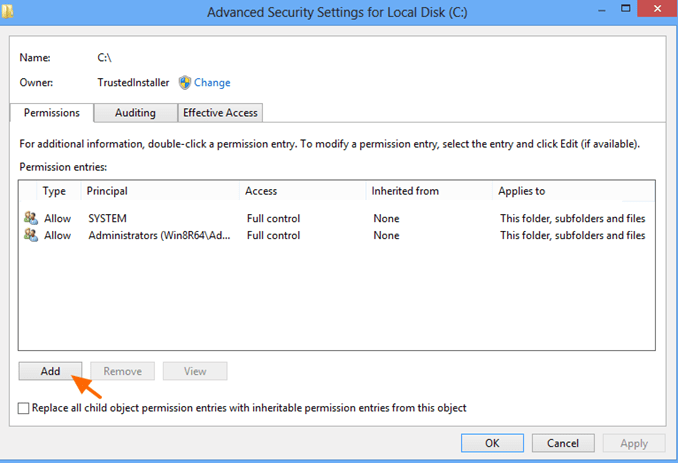Maximize the Advanced Security Settings window
This screenshot has width=678, height=463.
pos(626,9)
